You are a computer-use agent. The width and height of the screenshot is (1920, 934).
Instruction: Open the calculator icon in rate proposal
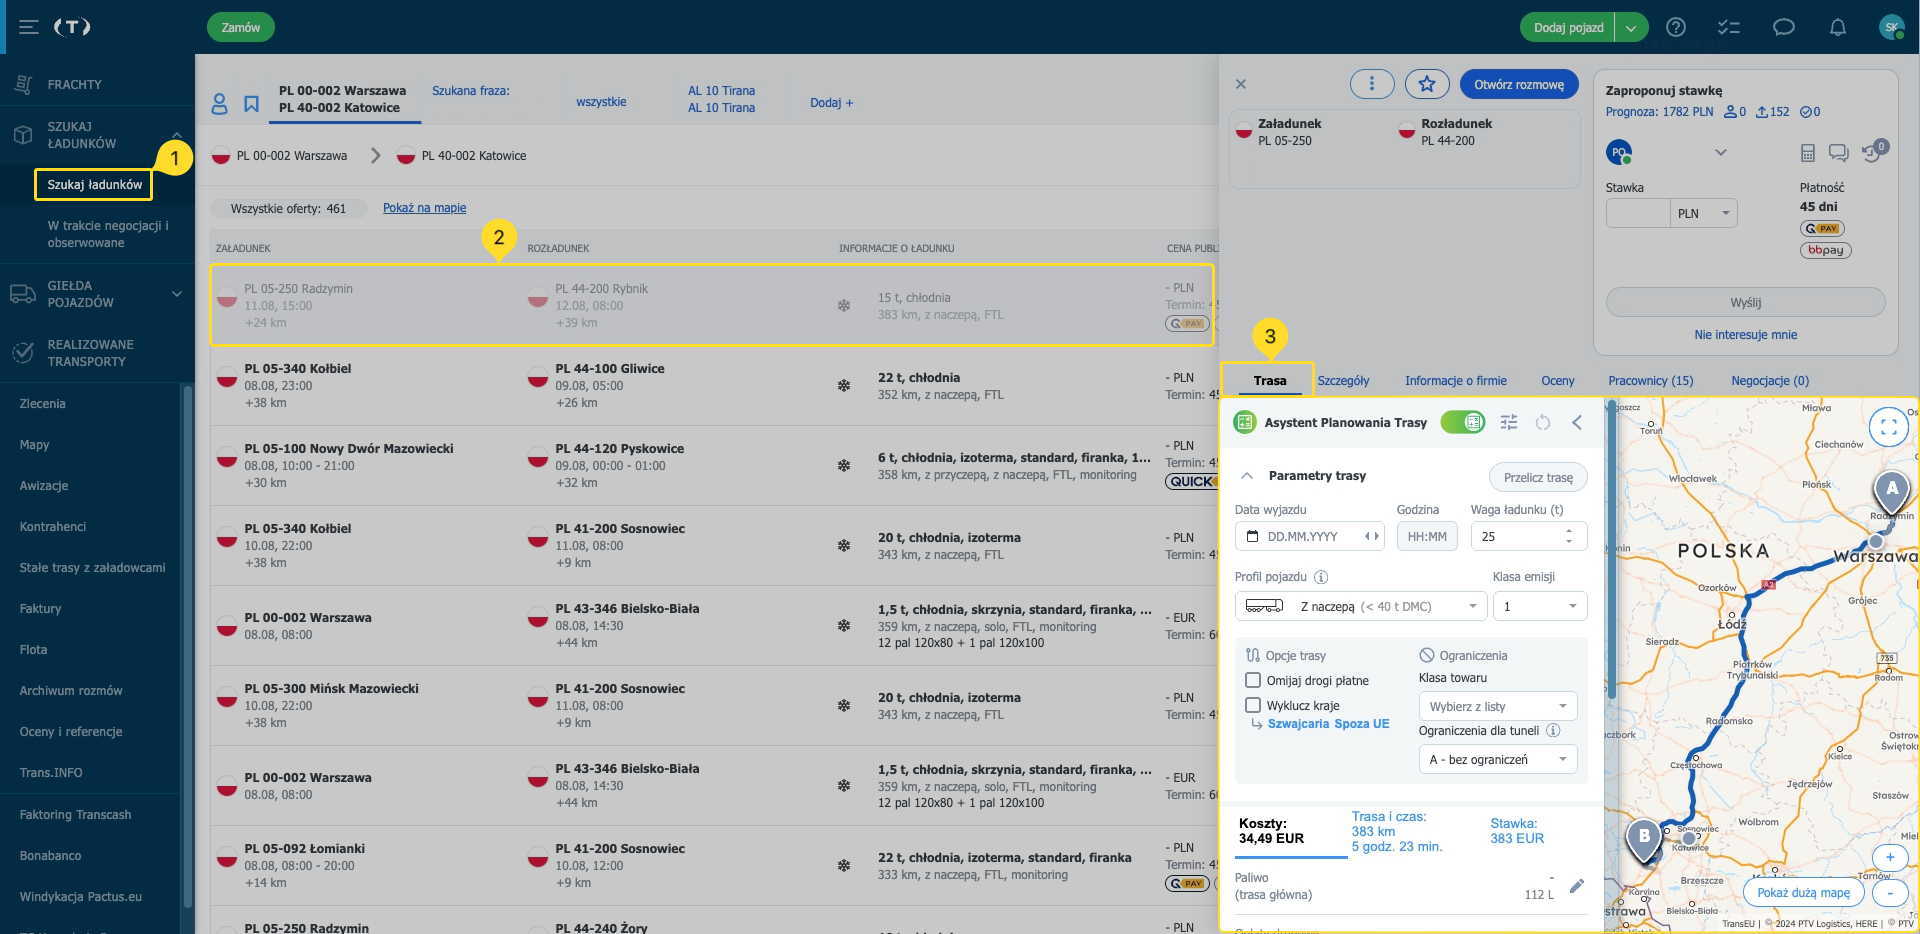tap(1807, 153)
